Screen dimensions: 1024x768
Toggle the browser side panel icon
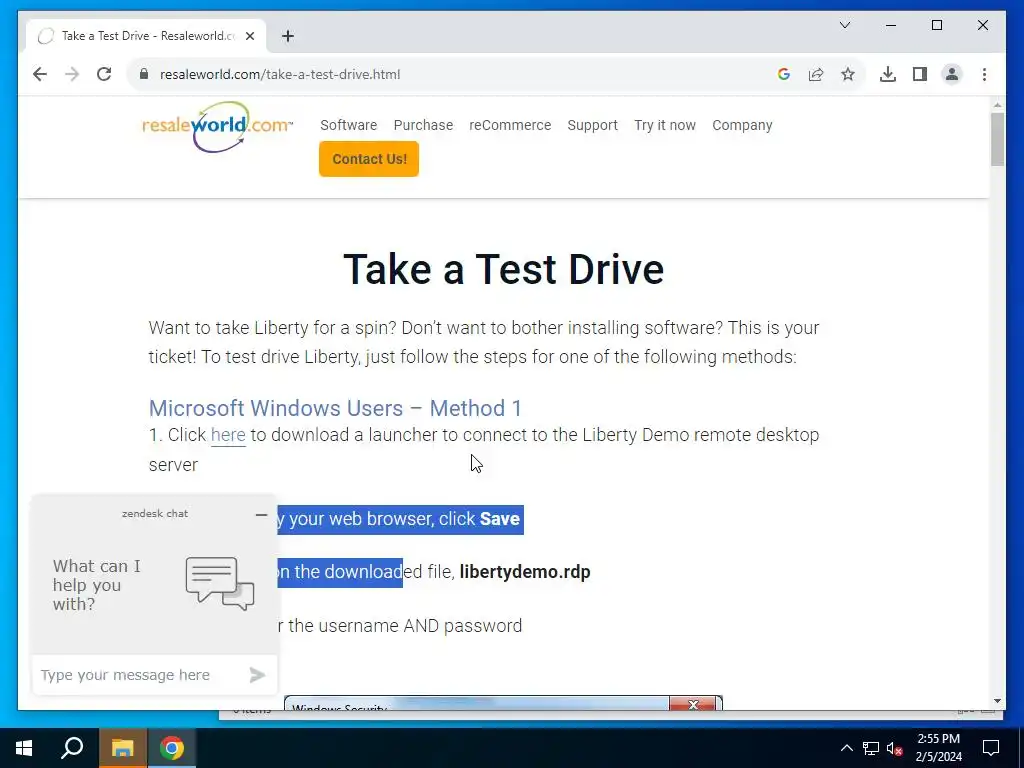coord(920,74)
